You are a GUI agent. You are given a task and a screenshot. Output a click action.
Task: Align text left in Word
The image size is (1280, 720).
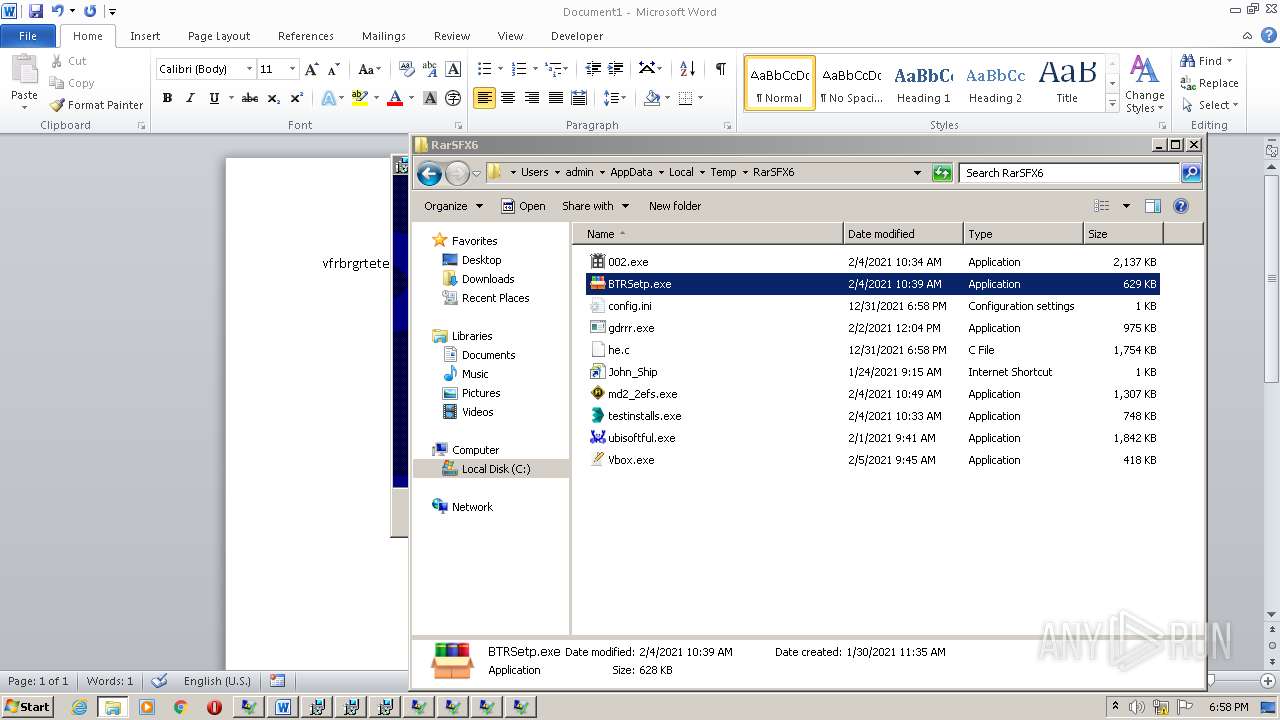point(484,98)
